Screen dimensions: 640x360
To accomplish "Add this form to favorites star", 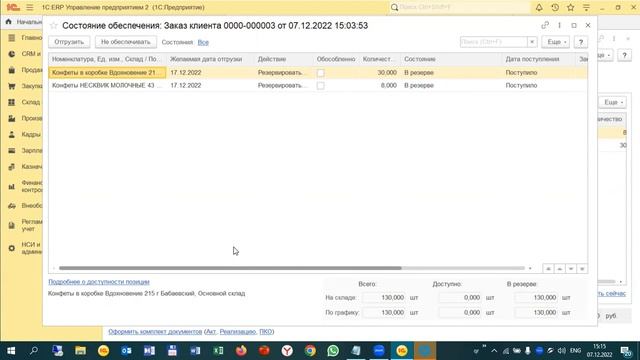I will tap(53, 26).
